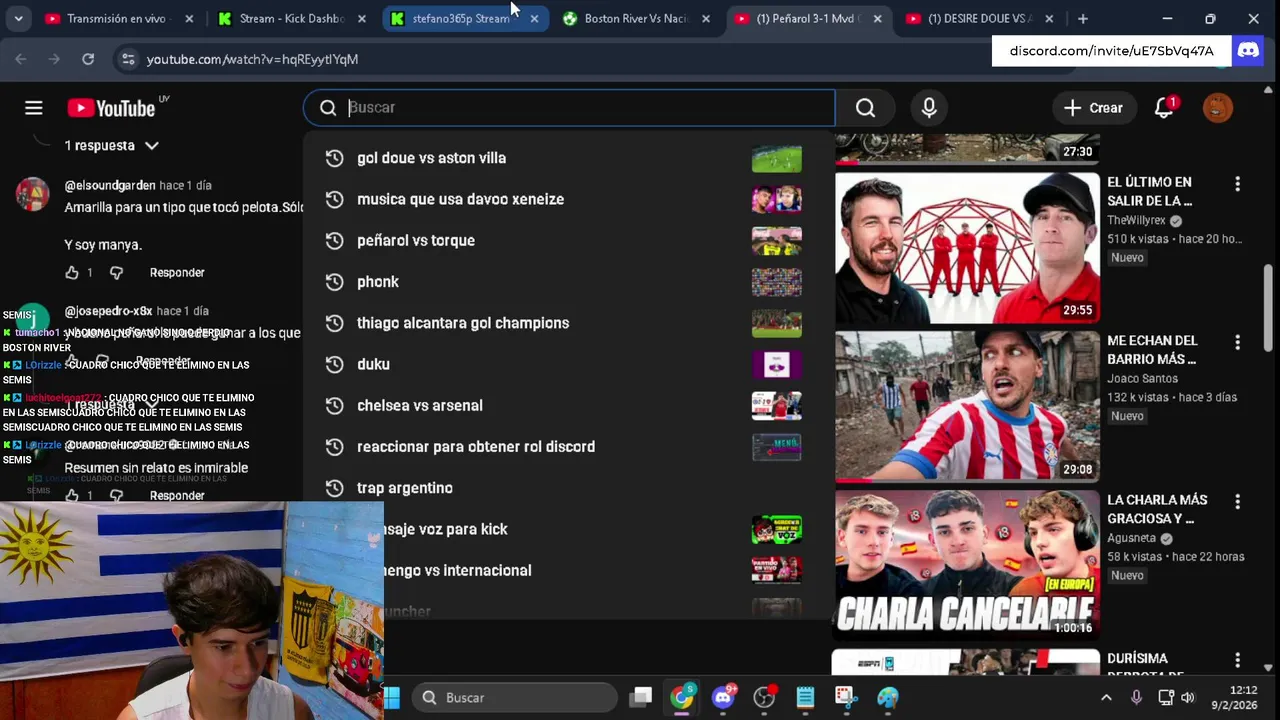Click the search magnifier button
Viewport: 1280px width, 720px height.
[x=865, y=108]
